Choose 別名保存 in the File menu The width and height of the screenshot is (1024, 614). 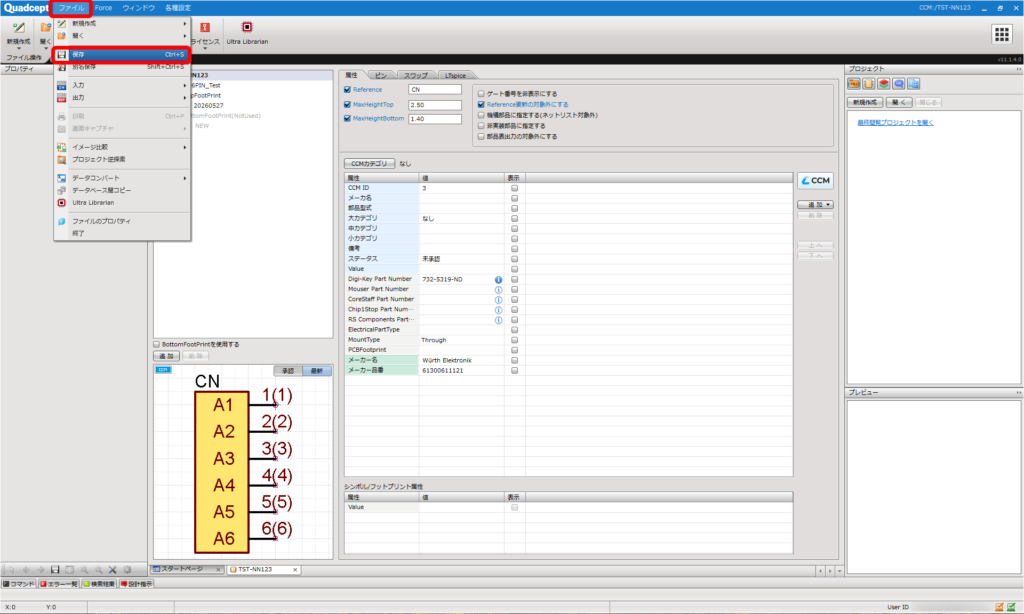(123, 67)
